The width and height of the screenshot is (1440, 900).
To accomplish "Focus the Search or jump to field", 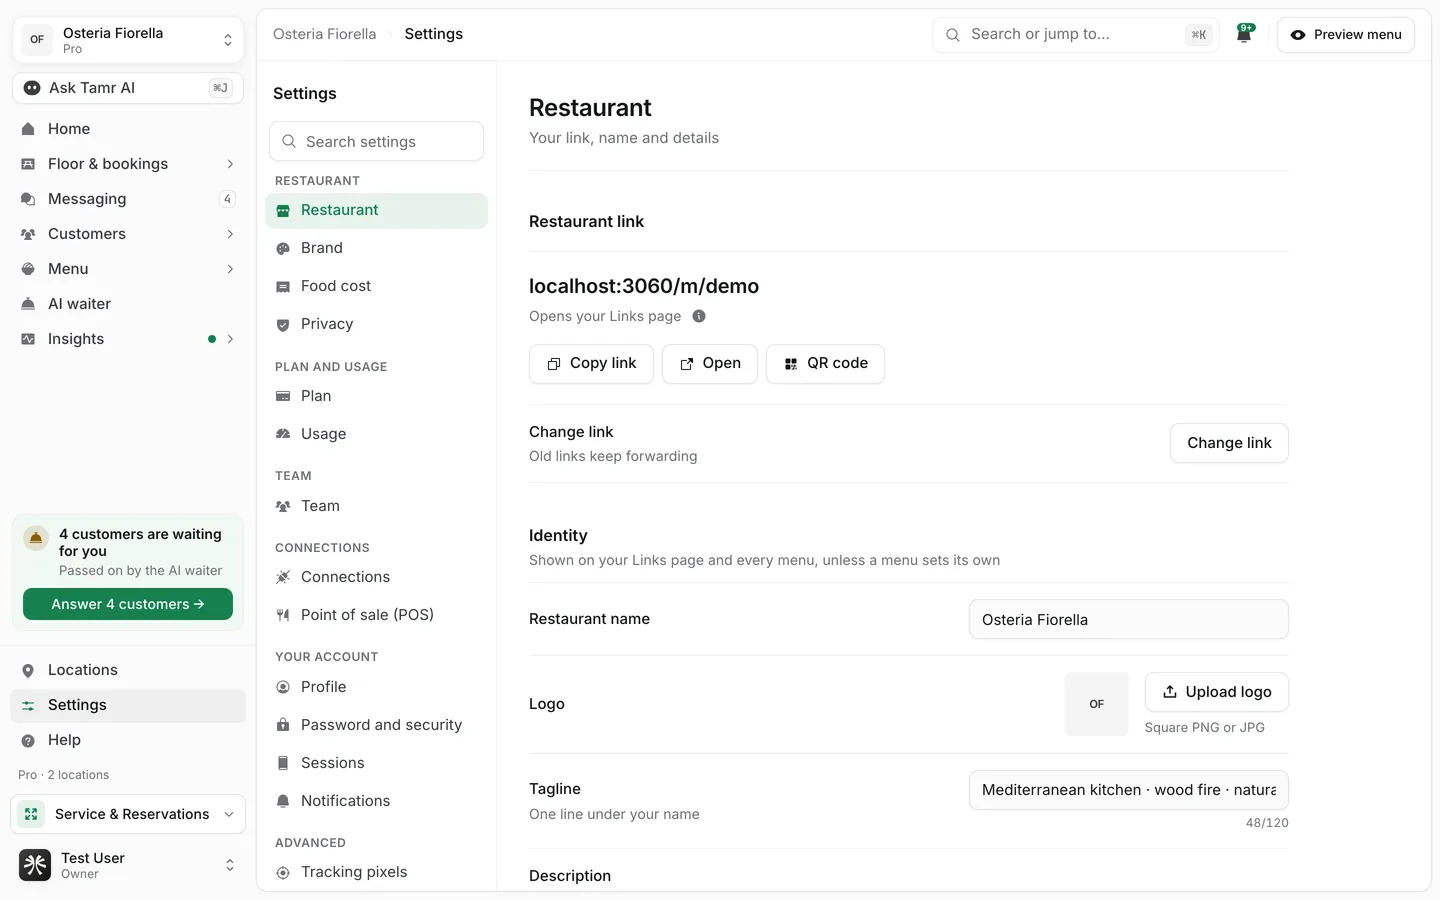I will (1076, 34).
